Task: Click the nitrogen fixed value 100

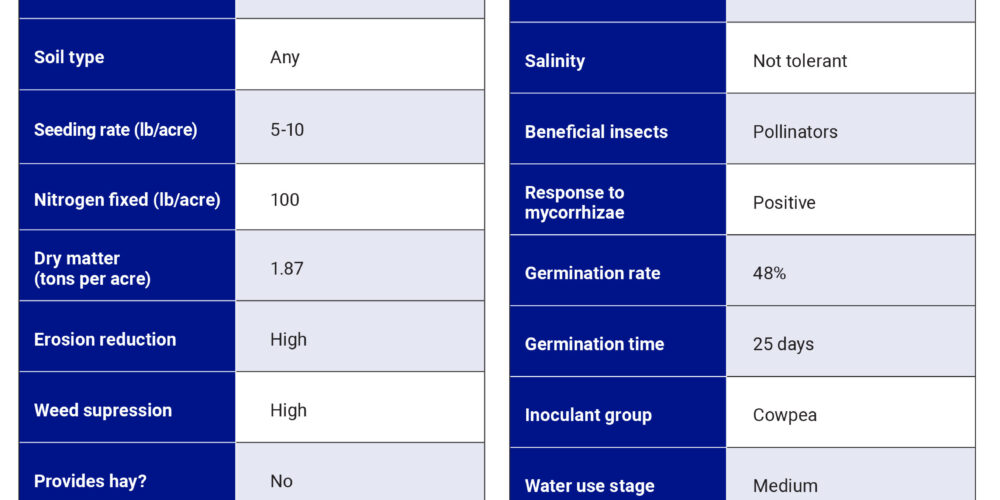Action: pos(285,199)
